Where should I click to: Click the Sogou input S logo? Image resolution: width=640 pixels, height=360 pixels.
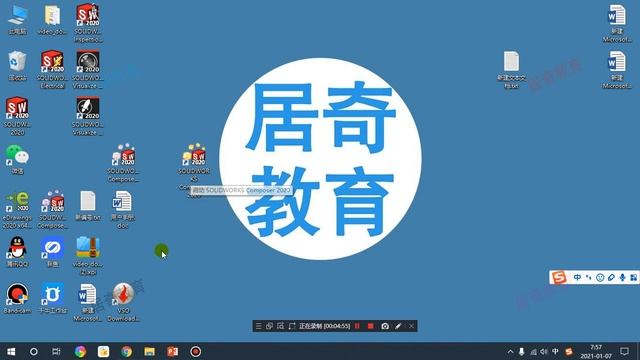pyautogui.click(x=559, y=278)
